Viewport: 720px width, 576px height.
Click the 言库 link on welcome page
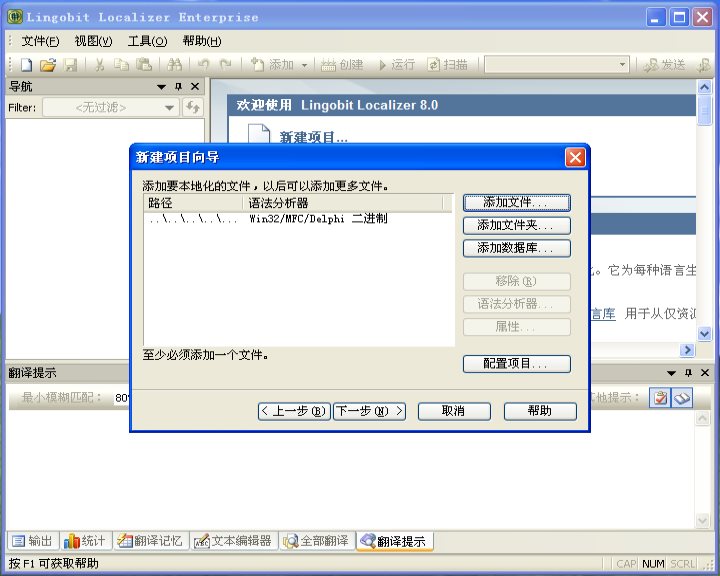(x=603, y=314)
